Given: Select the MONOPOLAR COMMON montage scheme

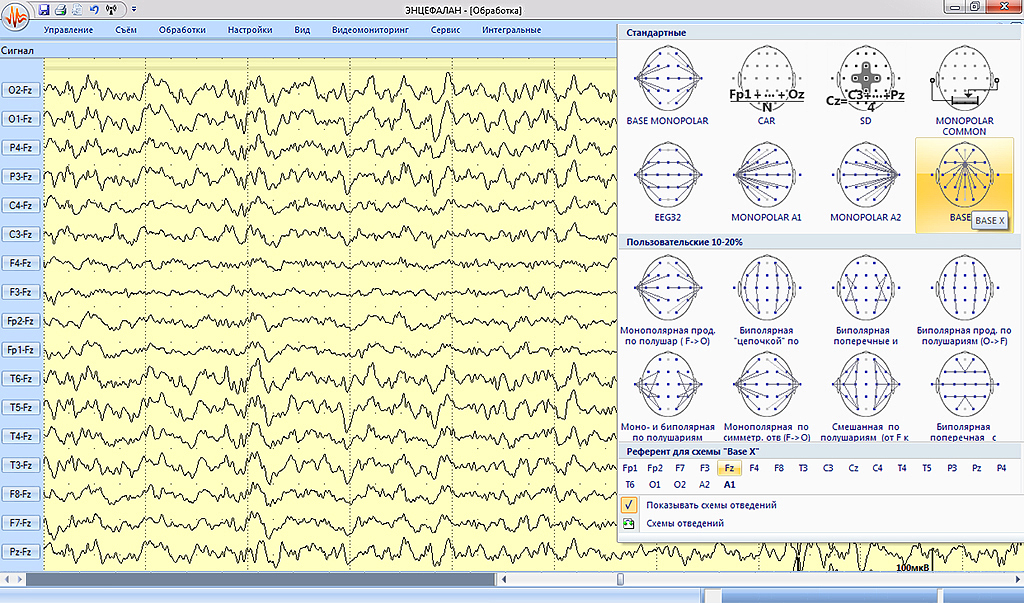Looking at the screenshot, I should (x=964, y=90).
